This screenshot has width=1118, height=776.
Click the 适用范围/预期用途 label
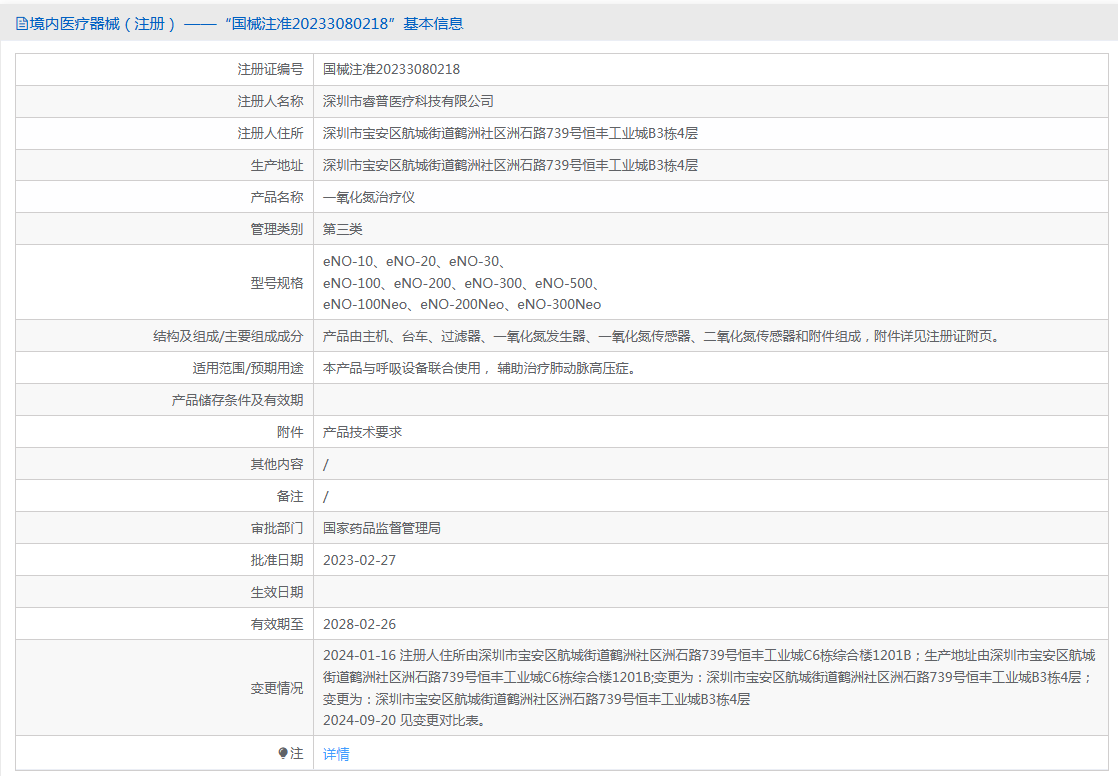(248, 368)
